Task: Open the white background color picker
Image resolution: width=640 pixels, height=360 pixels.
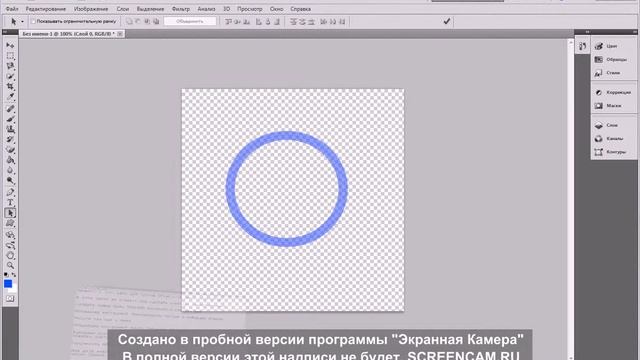Action: [x=14, y=289]
